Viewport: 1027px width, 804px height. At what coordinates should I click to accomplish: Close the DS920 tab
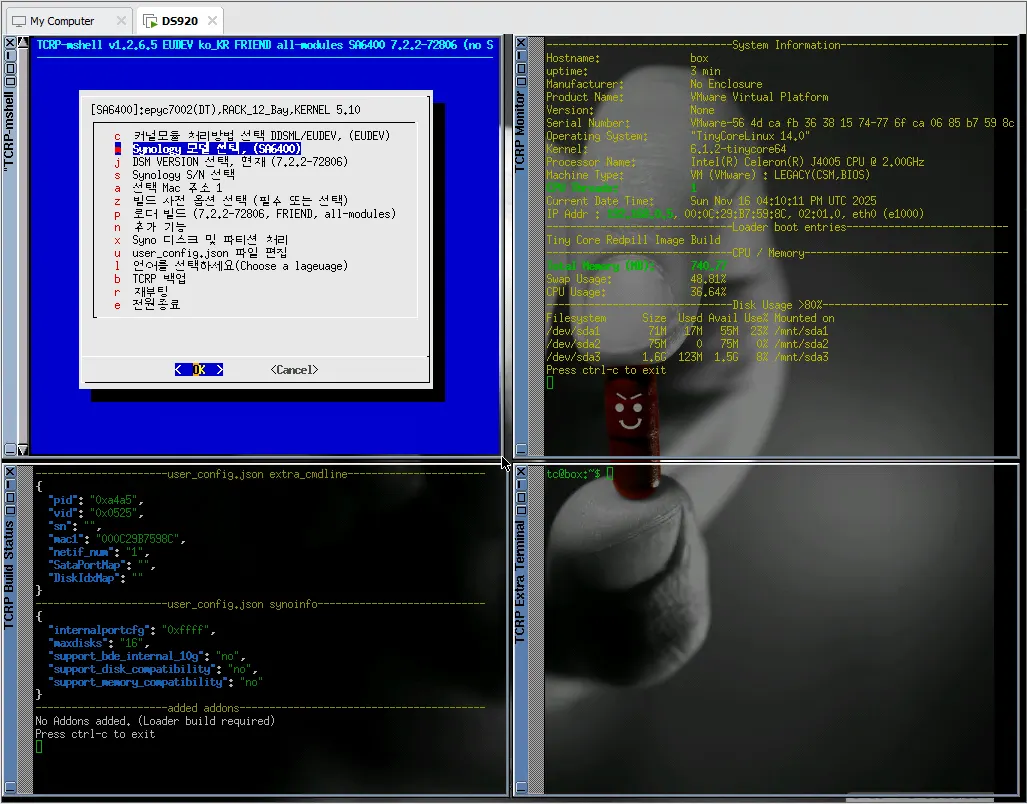(212, 21)
